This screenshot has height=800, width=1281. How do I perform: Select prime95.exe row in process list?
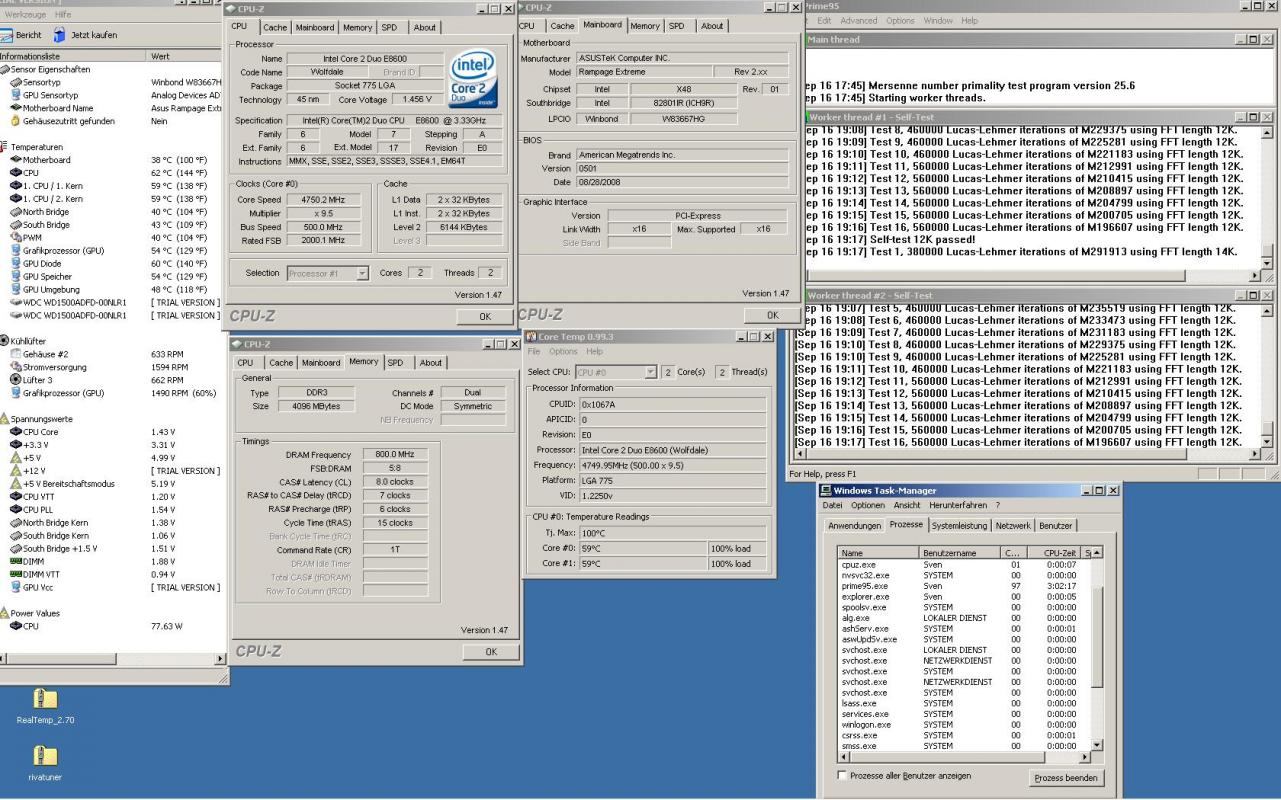(x=961, y=587)
